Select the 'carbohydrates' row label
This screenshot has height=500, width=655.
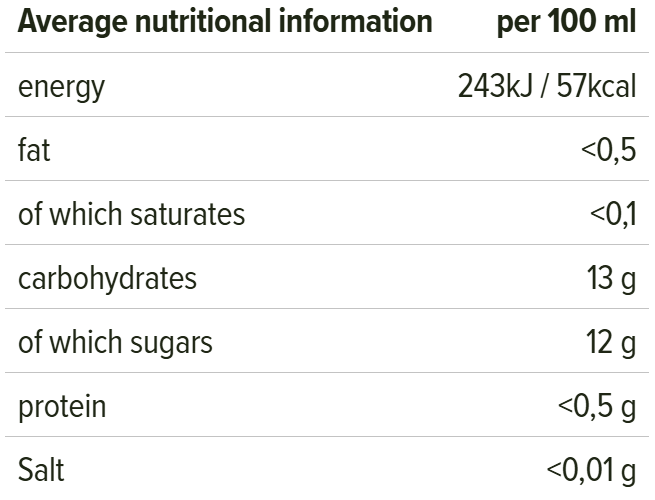click(107, 278)
